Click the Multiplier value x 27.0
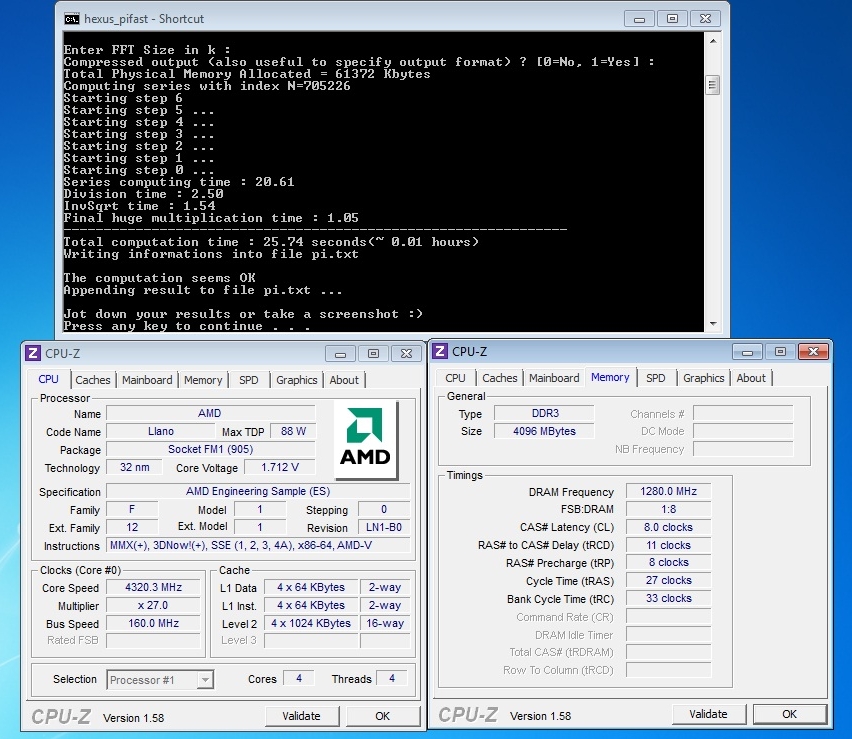This screenshot has width=852, height=739. (154, 605)
